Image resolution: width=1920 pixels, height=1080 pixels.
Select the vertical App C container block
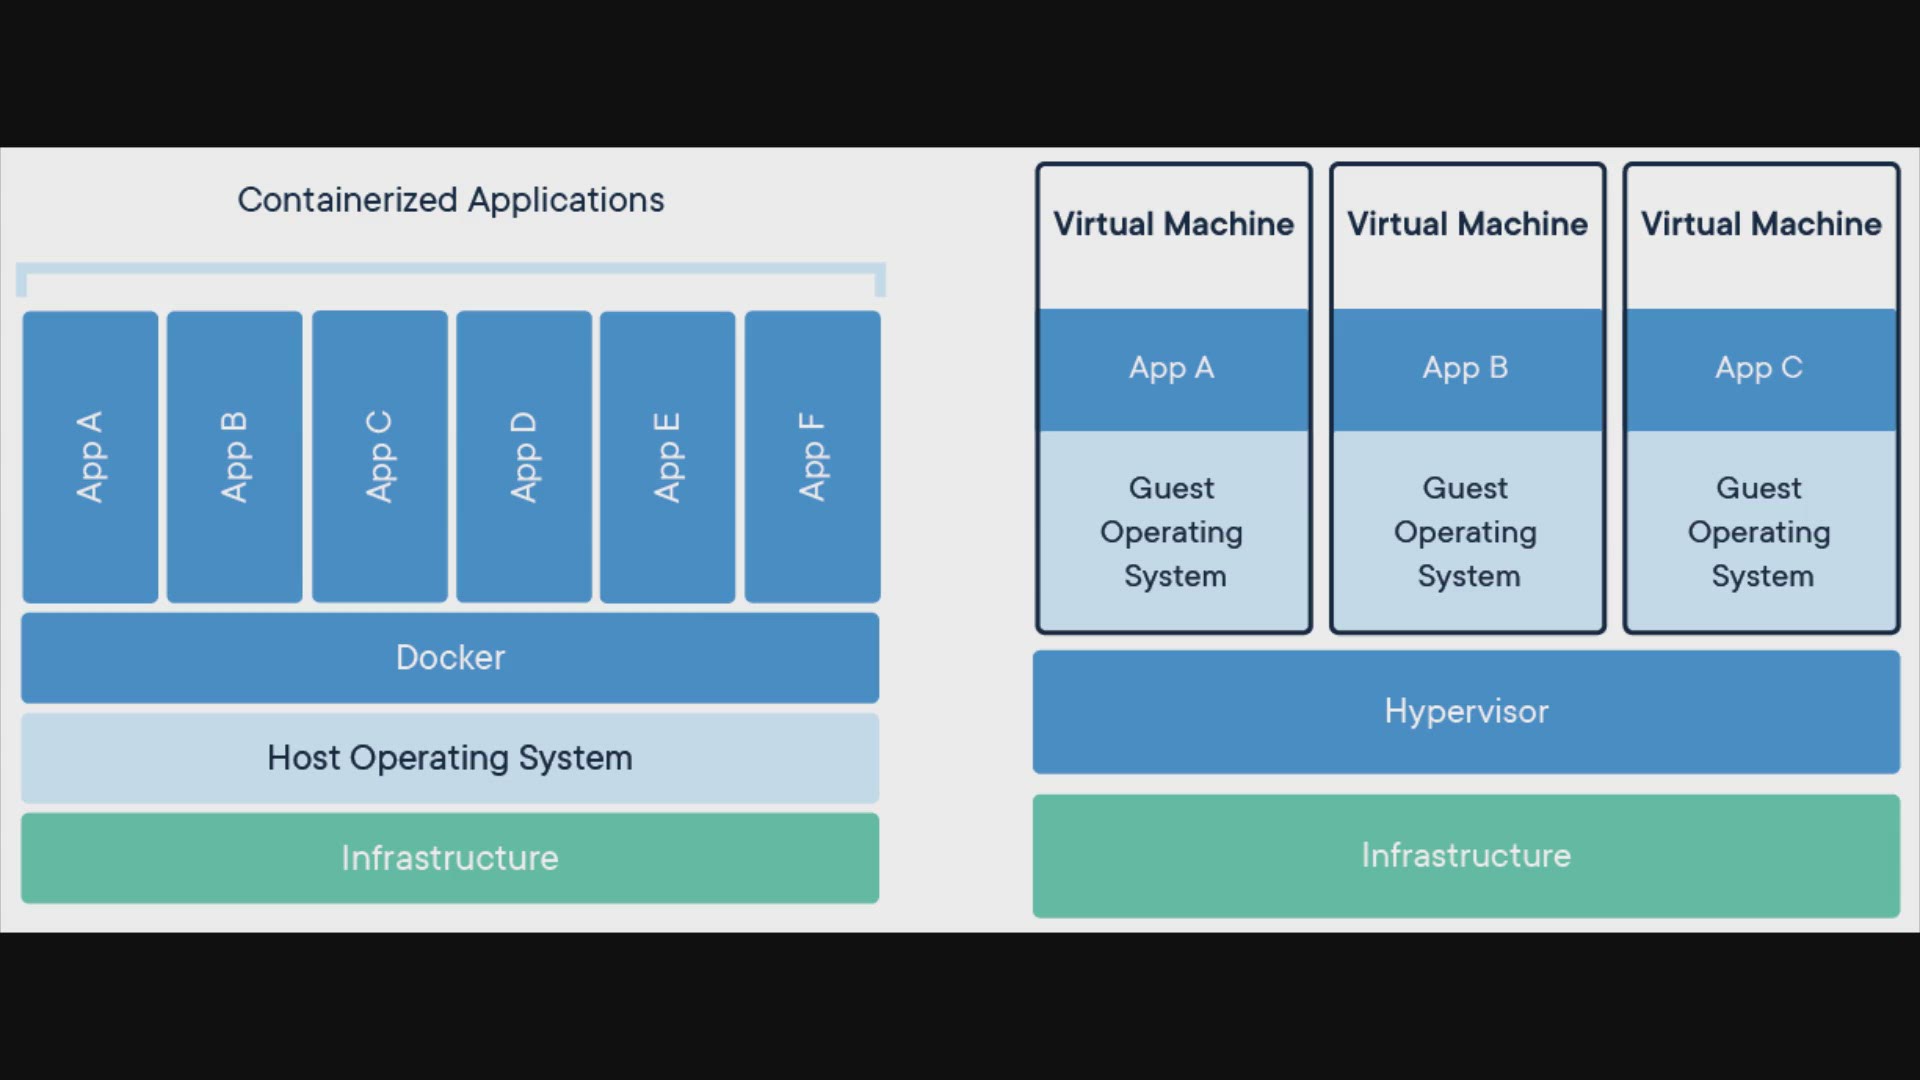[x=379, y=457]
